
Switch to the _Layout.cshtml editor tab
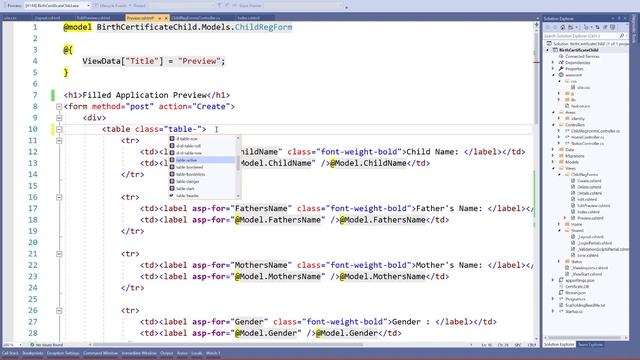(x=47, y=18)
